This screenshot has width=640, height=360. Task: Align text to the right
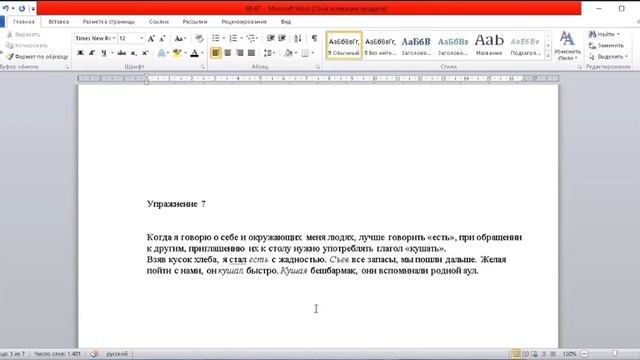tap(240, 53)
